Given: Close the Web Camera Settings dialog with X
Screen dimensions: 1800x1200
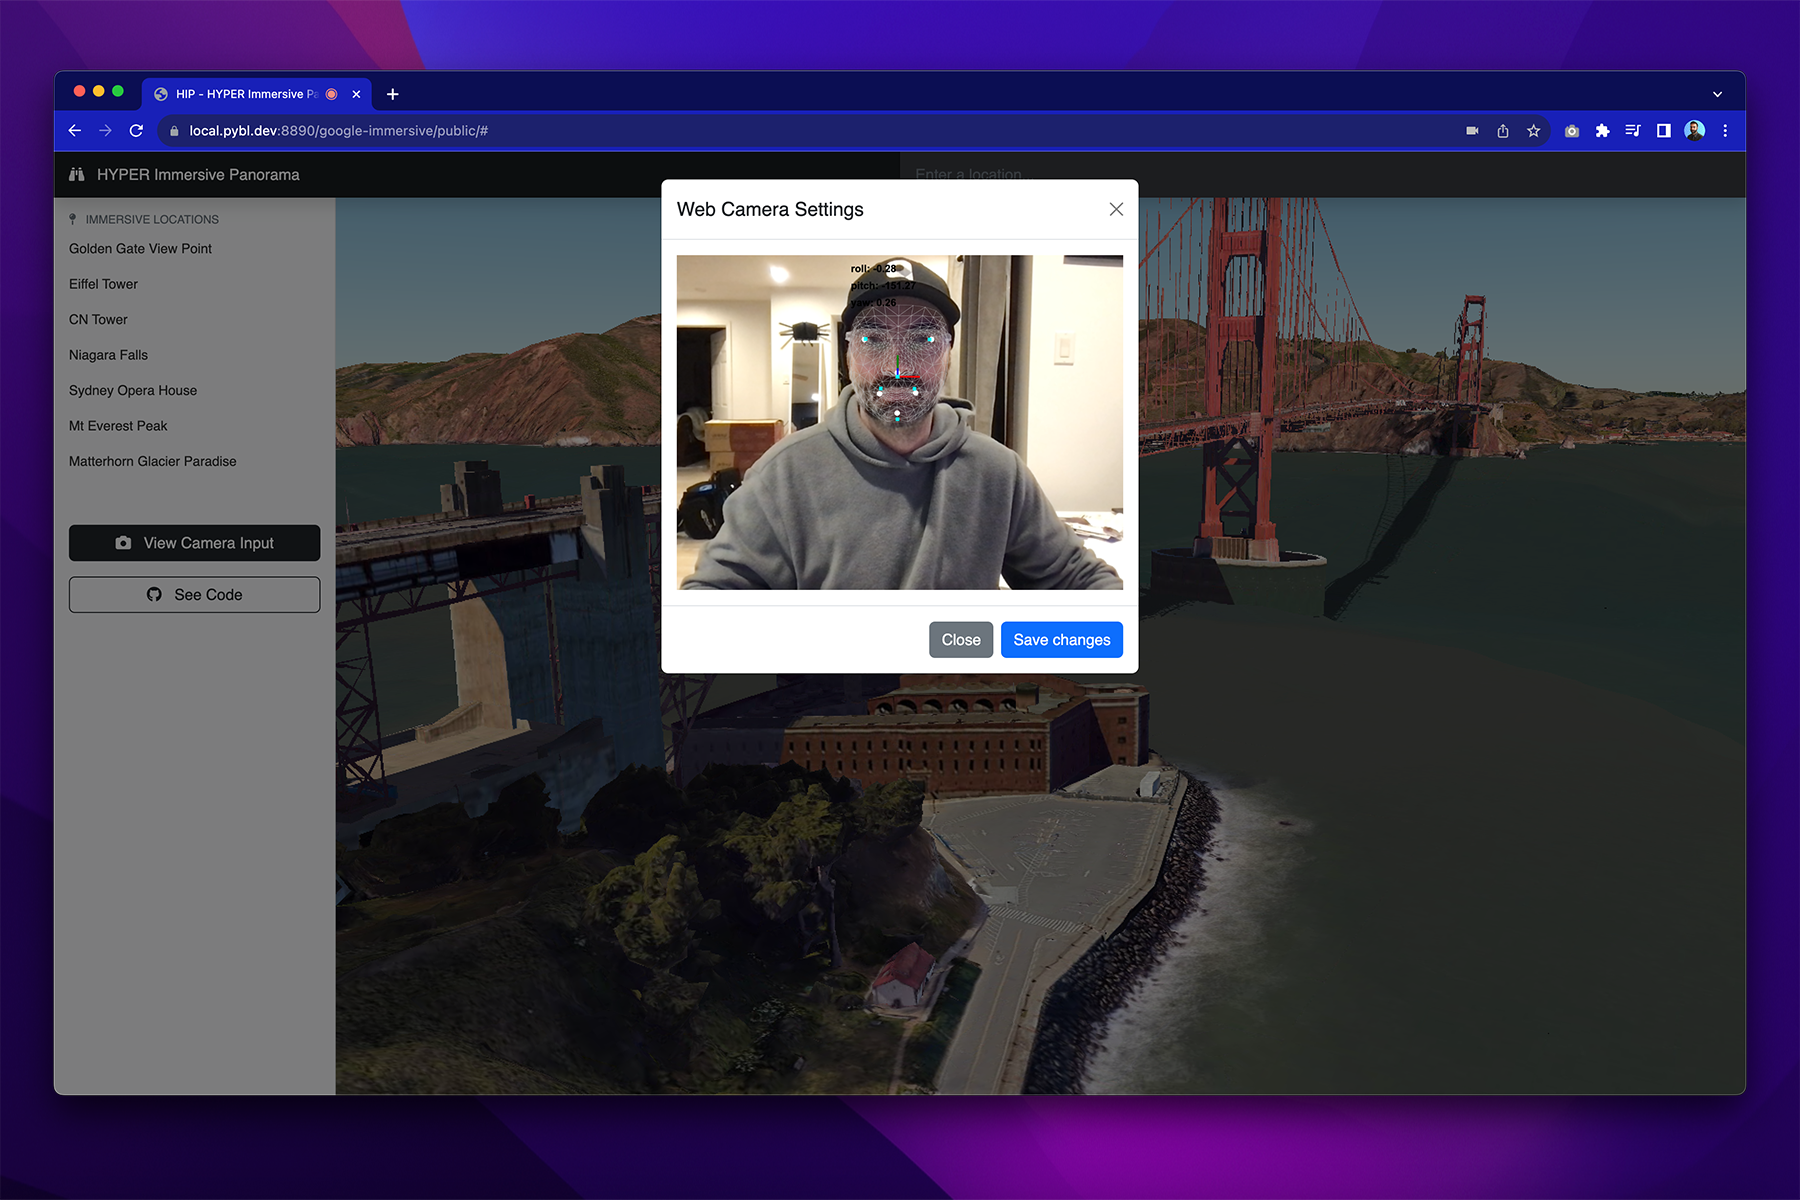Looking at the screenshot, I should click(x=1116, y=209).
